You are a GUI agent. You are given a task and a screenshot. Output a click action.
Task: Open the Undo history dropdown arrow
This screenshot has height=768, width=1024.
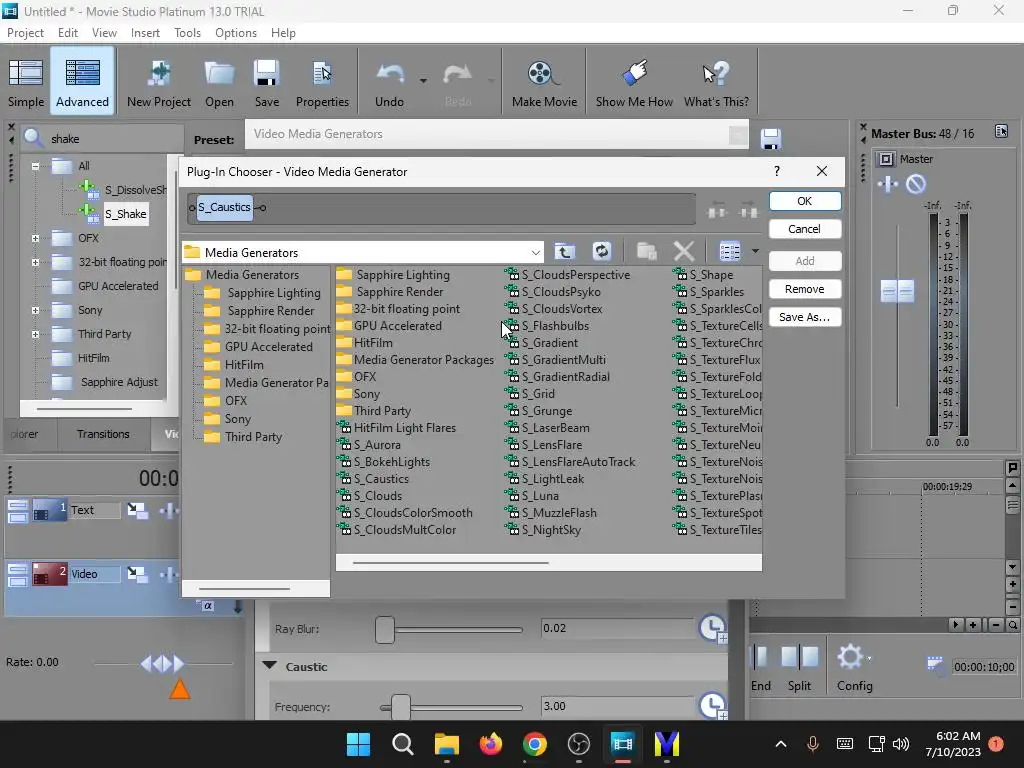point(423,81)
